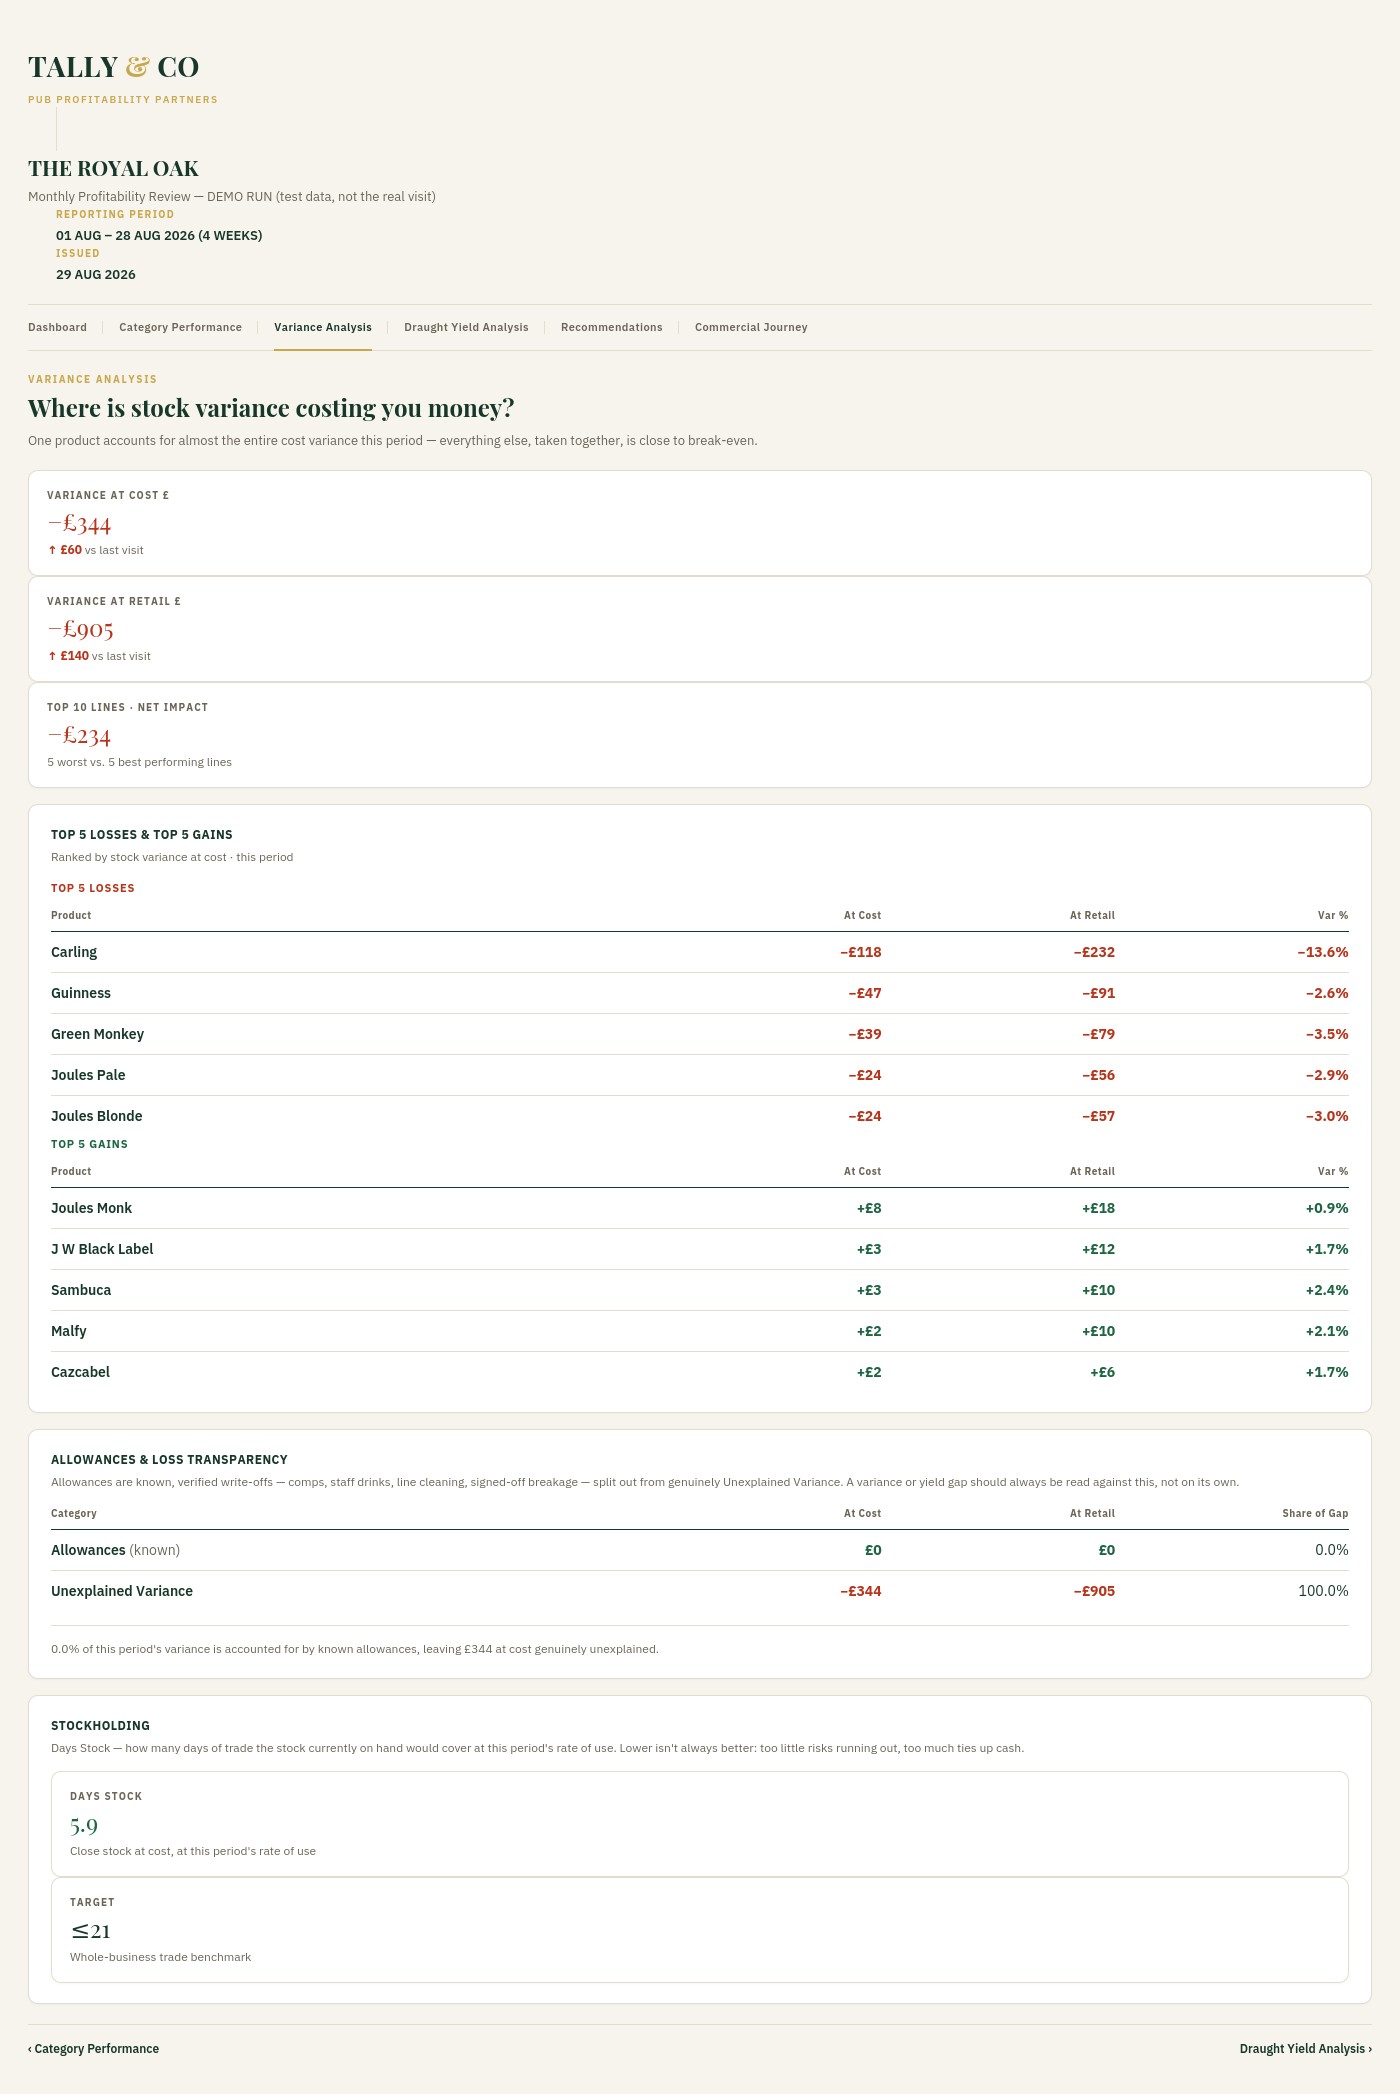
Task: Click Unexplained Variance −£905 retail value
Action: (x=1094, y=1591)
